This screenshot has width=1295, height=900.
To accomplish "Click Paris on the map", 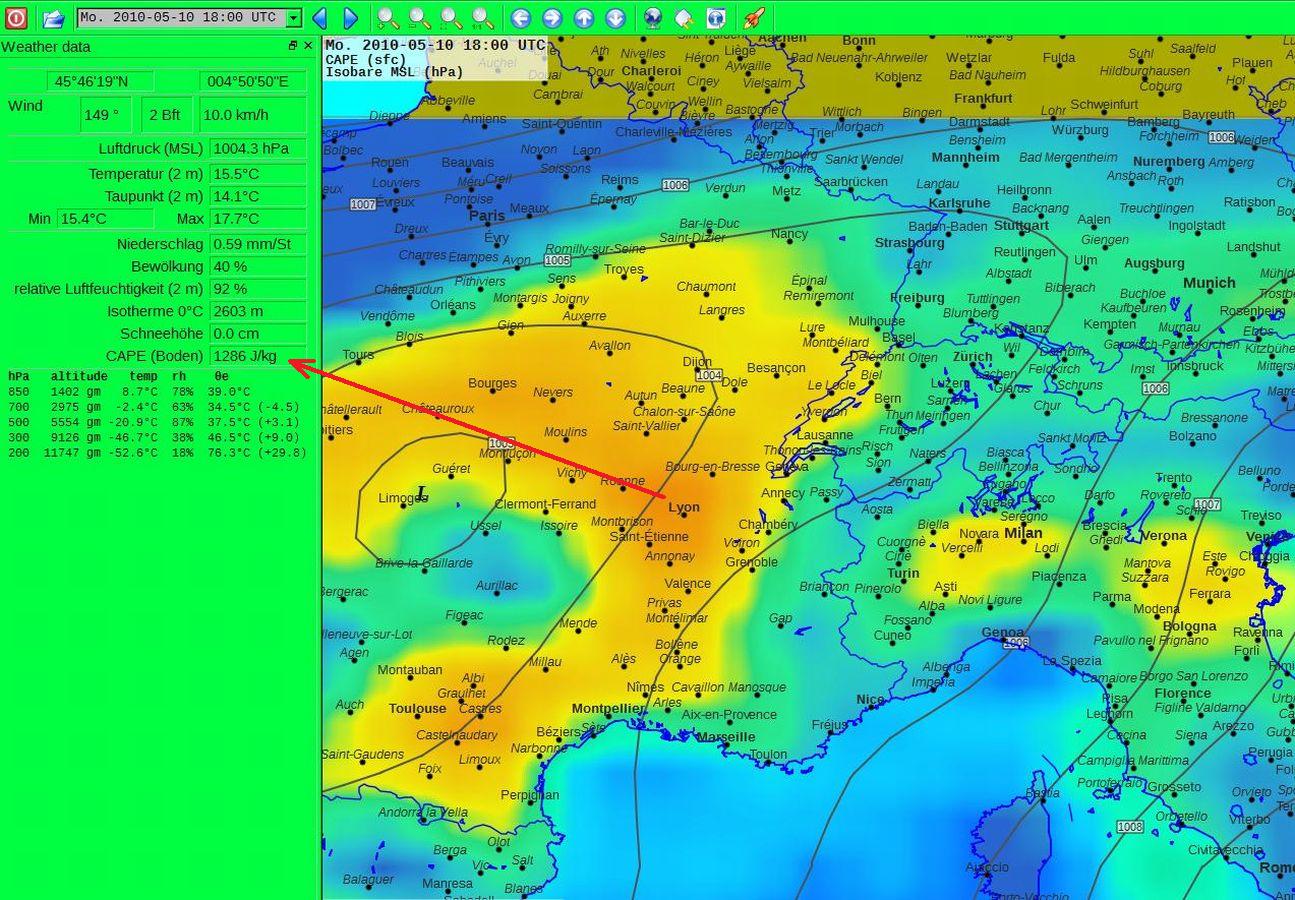I will point(487,215).
